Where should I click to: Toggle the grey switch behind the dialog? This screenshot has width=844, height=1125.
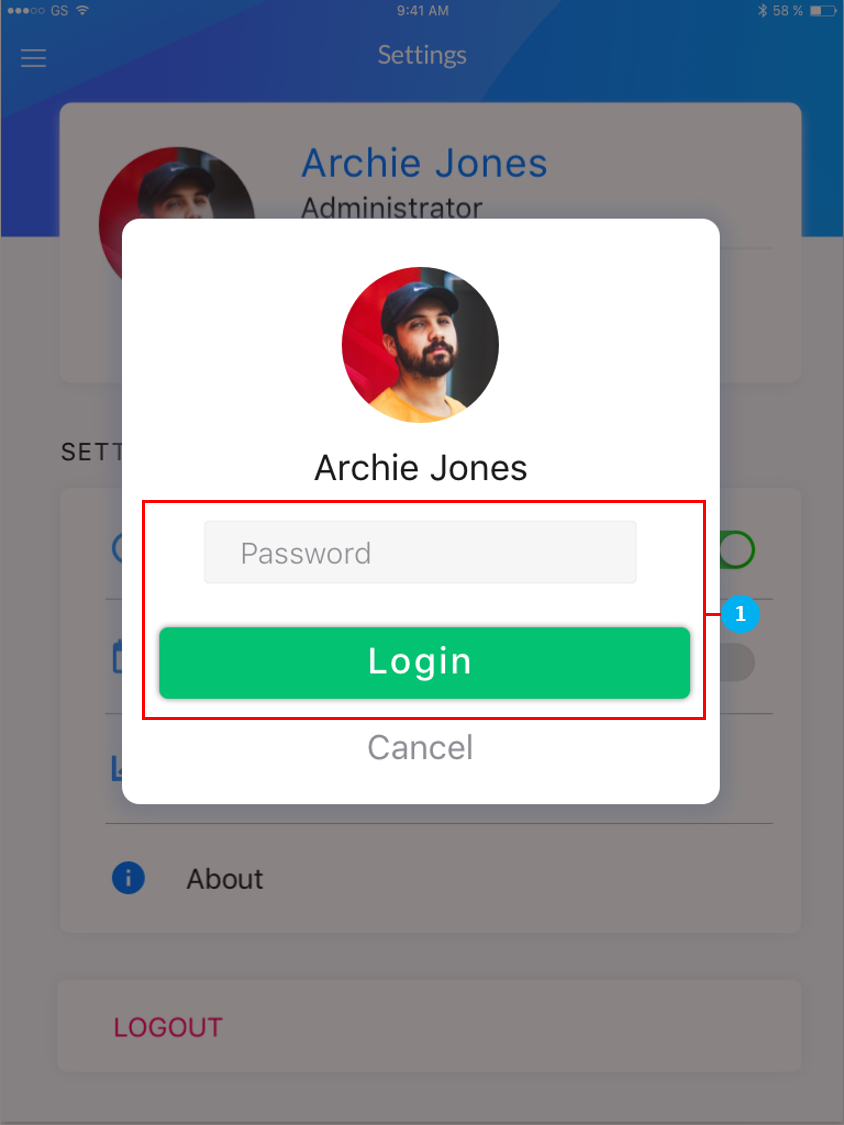[x=737, y=662]
